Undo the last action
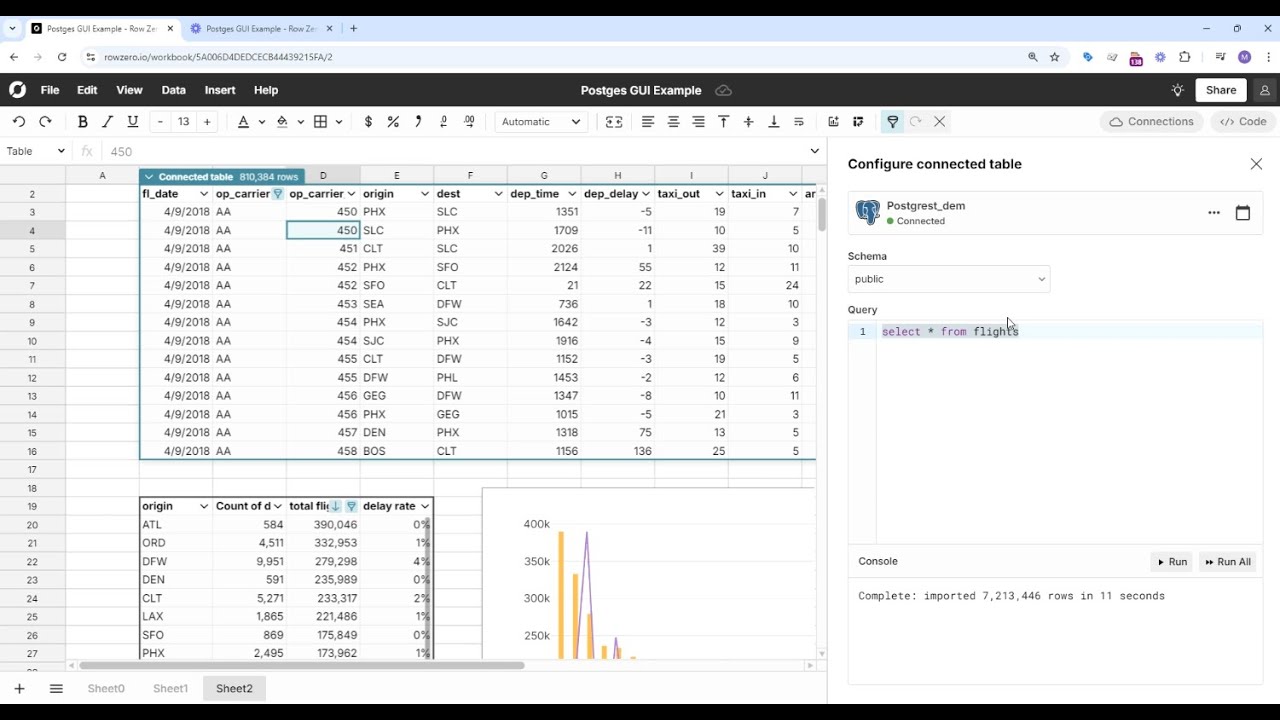Viewport: 1280px width, 720px height. (19, 122)
